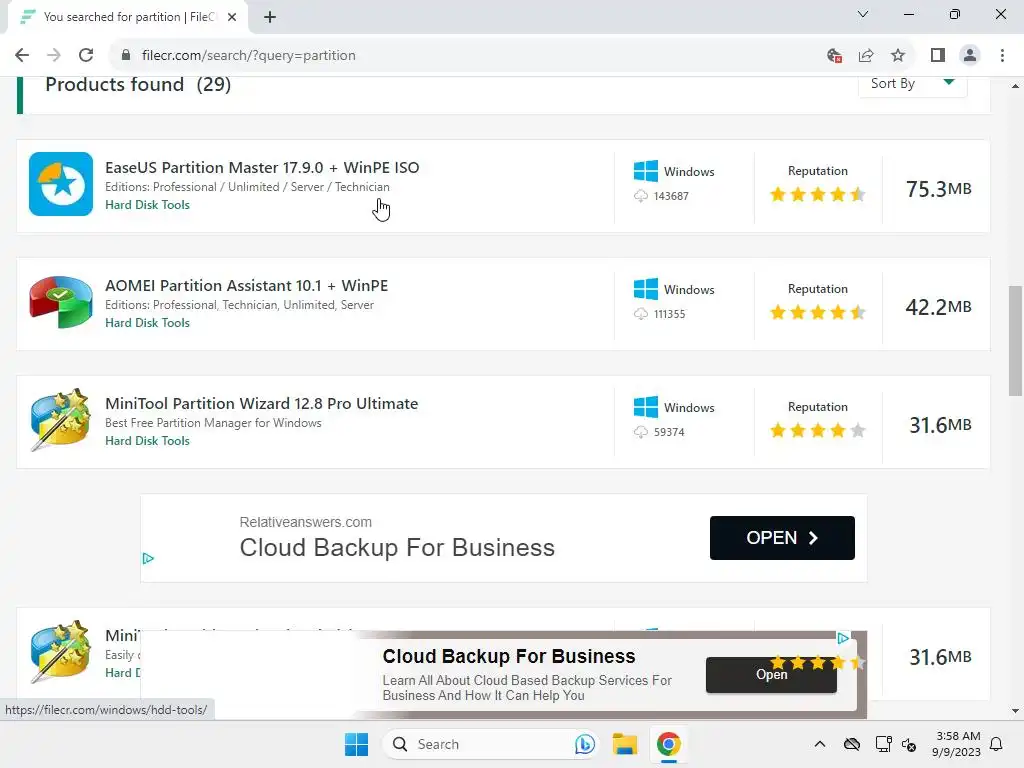
Task: Click the EaseUS Partition Master app icon
Action: [61, 184]
